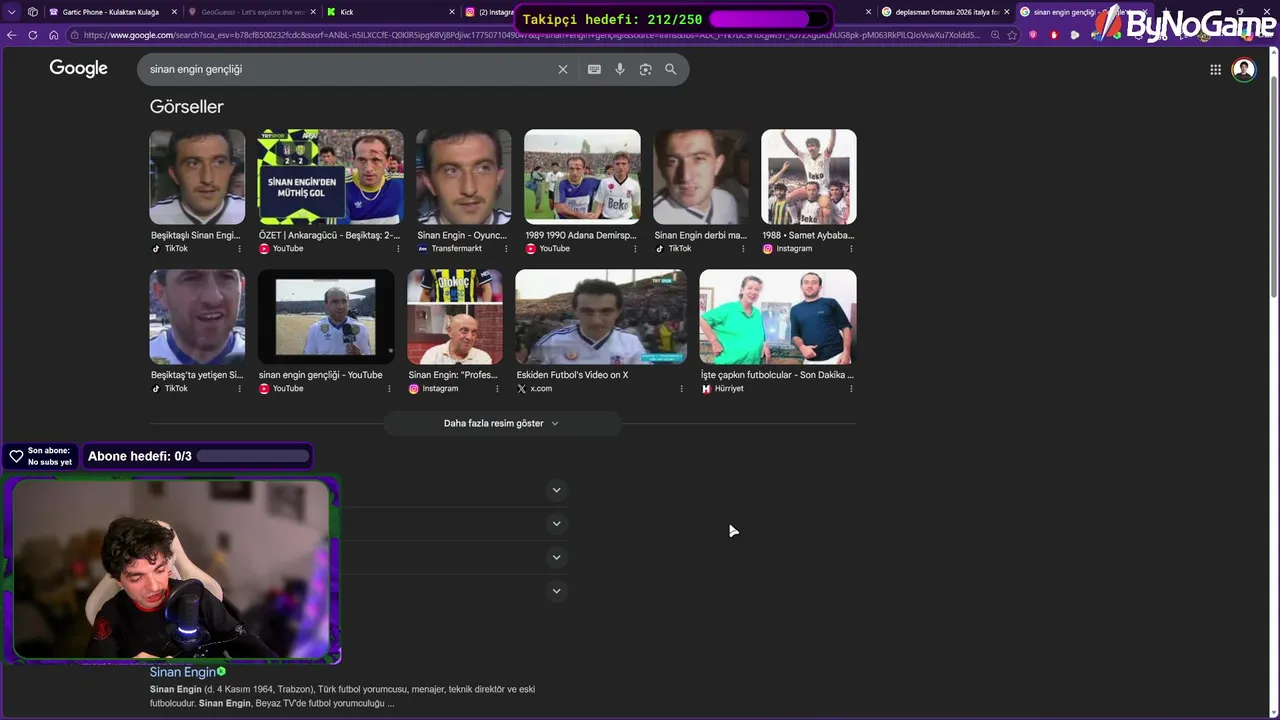Image resolution: width=1280 pixels, height=720 pixels.
Task: Open options for sinan engin gençliği YouTube
Action: pos(388,389)
